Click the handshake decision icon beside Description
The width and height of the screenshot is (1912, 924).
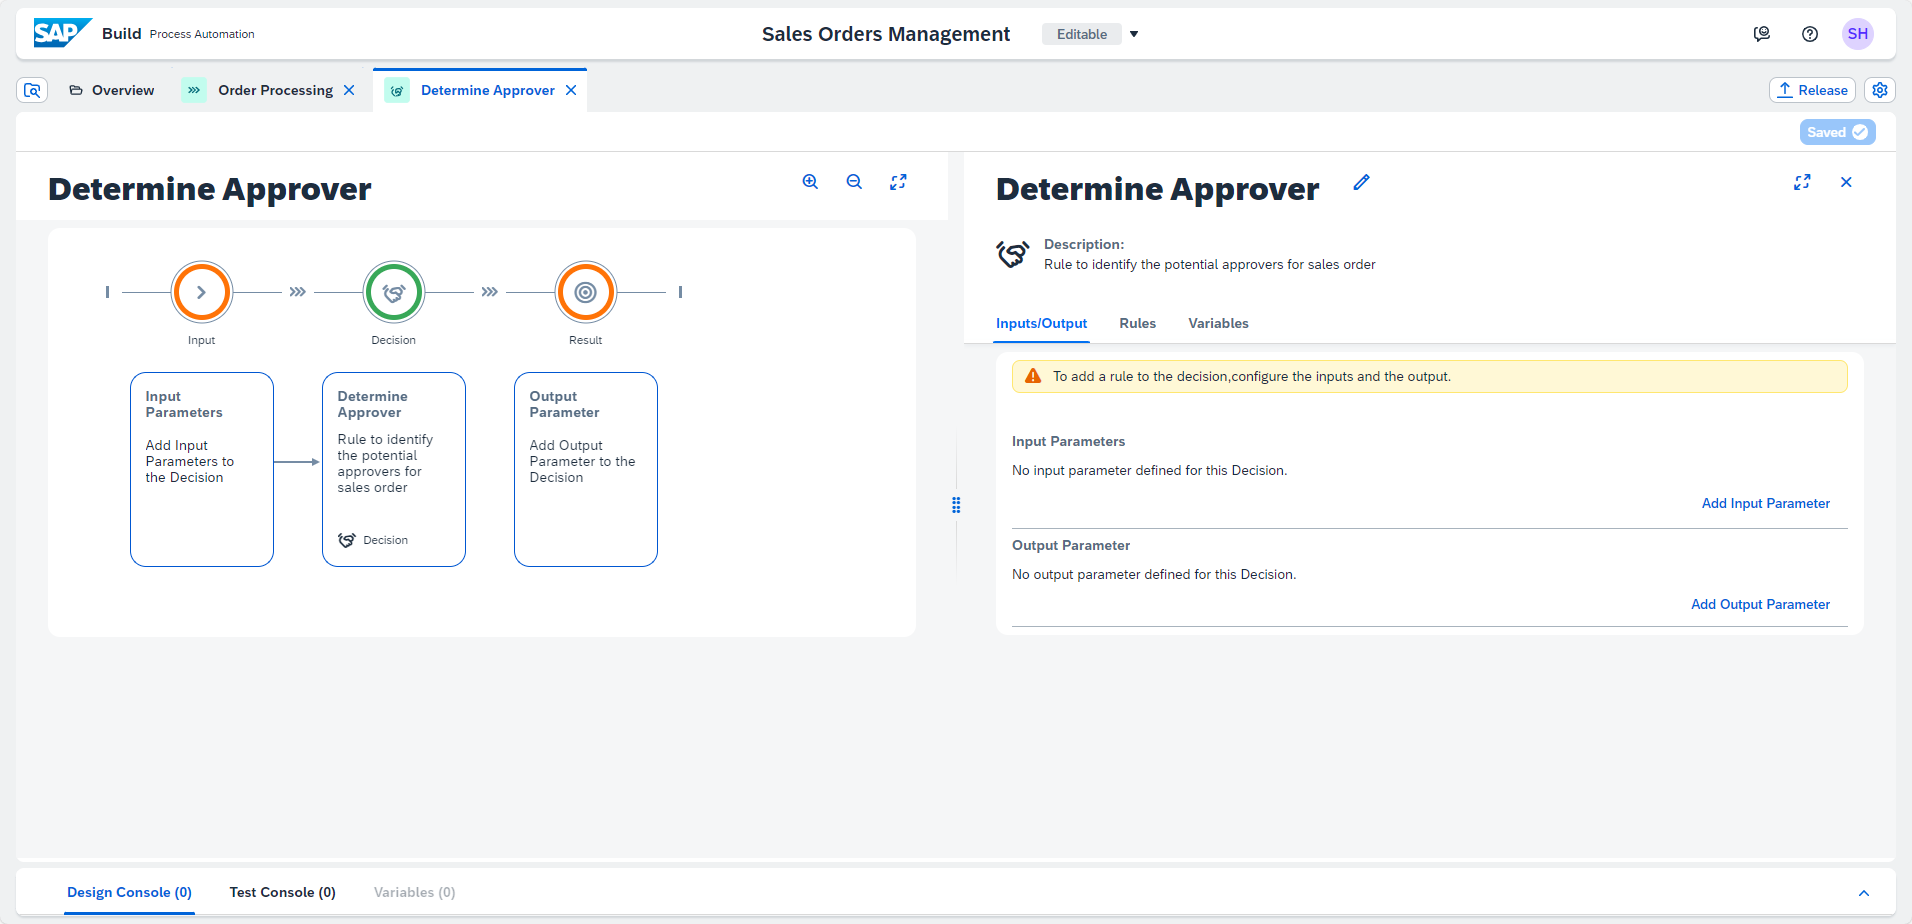click(1012, 254)
